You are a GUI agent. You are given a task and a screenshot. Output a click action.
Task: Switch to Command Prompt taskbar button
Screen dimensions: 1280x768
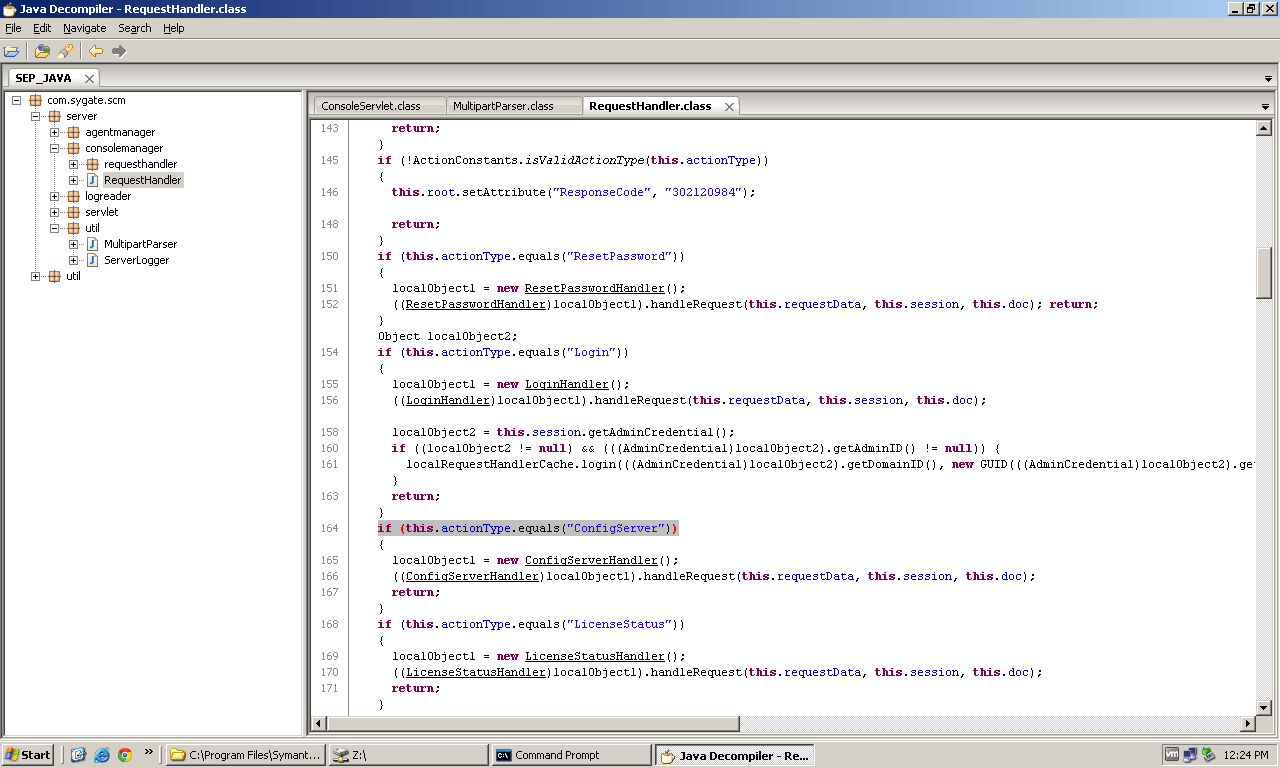[570, 755]
